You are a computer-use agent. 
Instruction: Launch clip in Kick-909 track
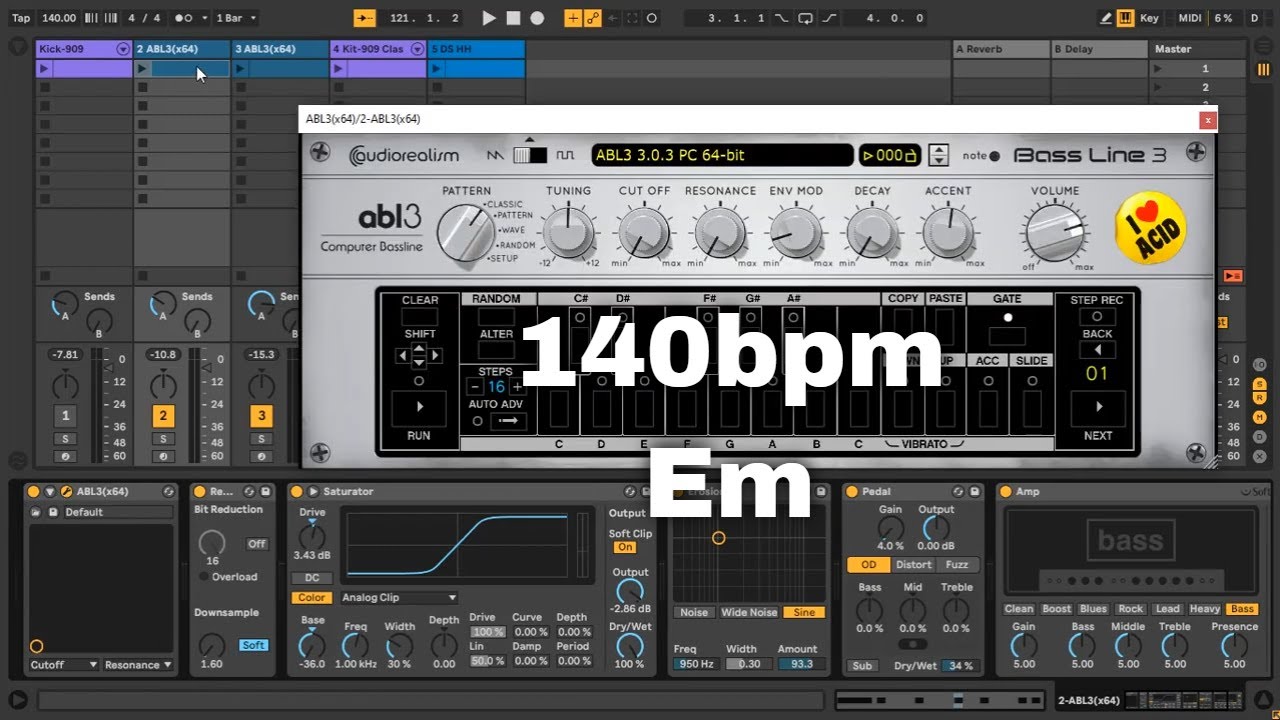tap(44, 69)
